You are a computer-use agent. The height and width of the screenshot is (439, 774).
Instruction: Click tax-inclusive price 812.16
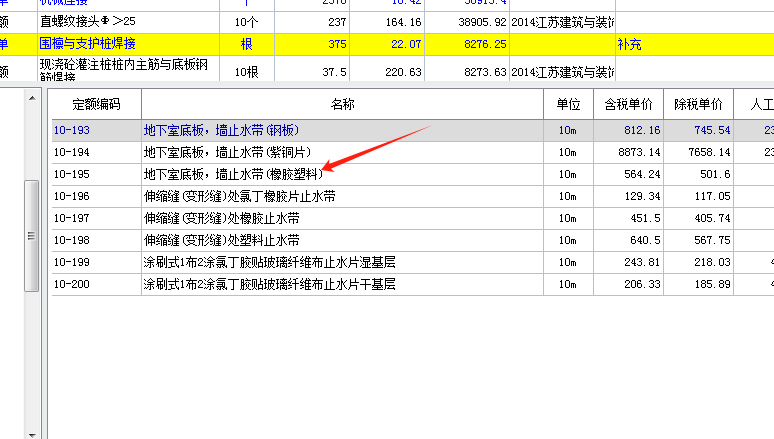(642, 130)
